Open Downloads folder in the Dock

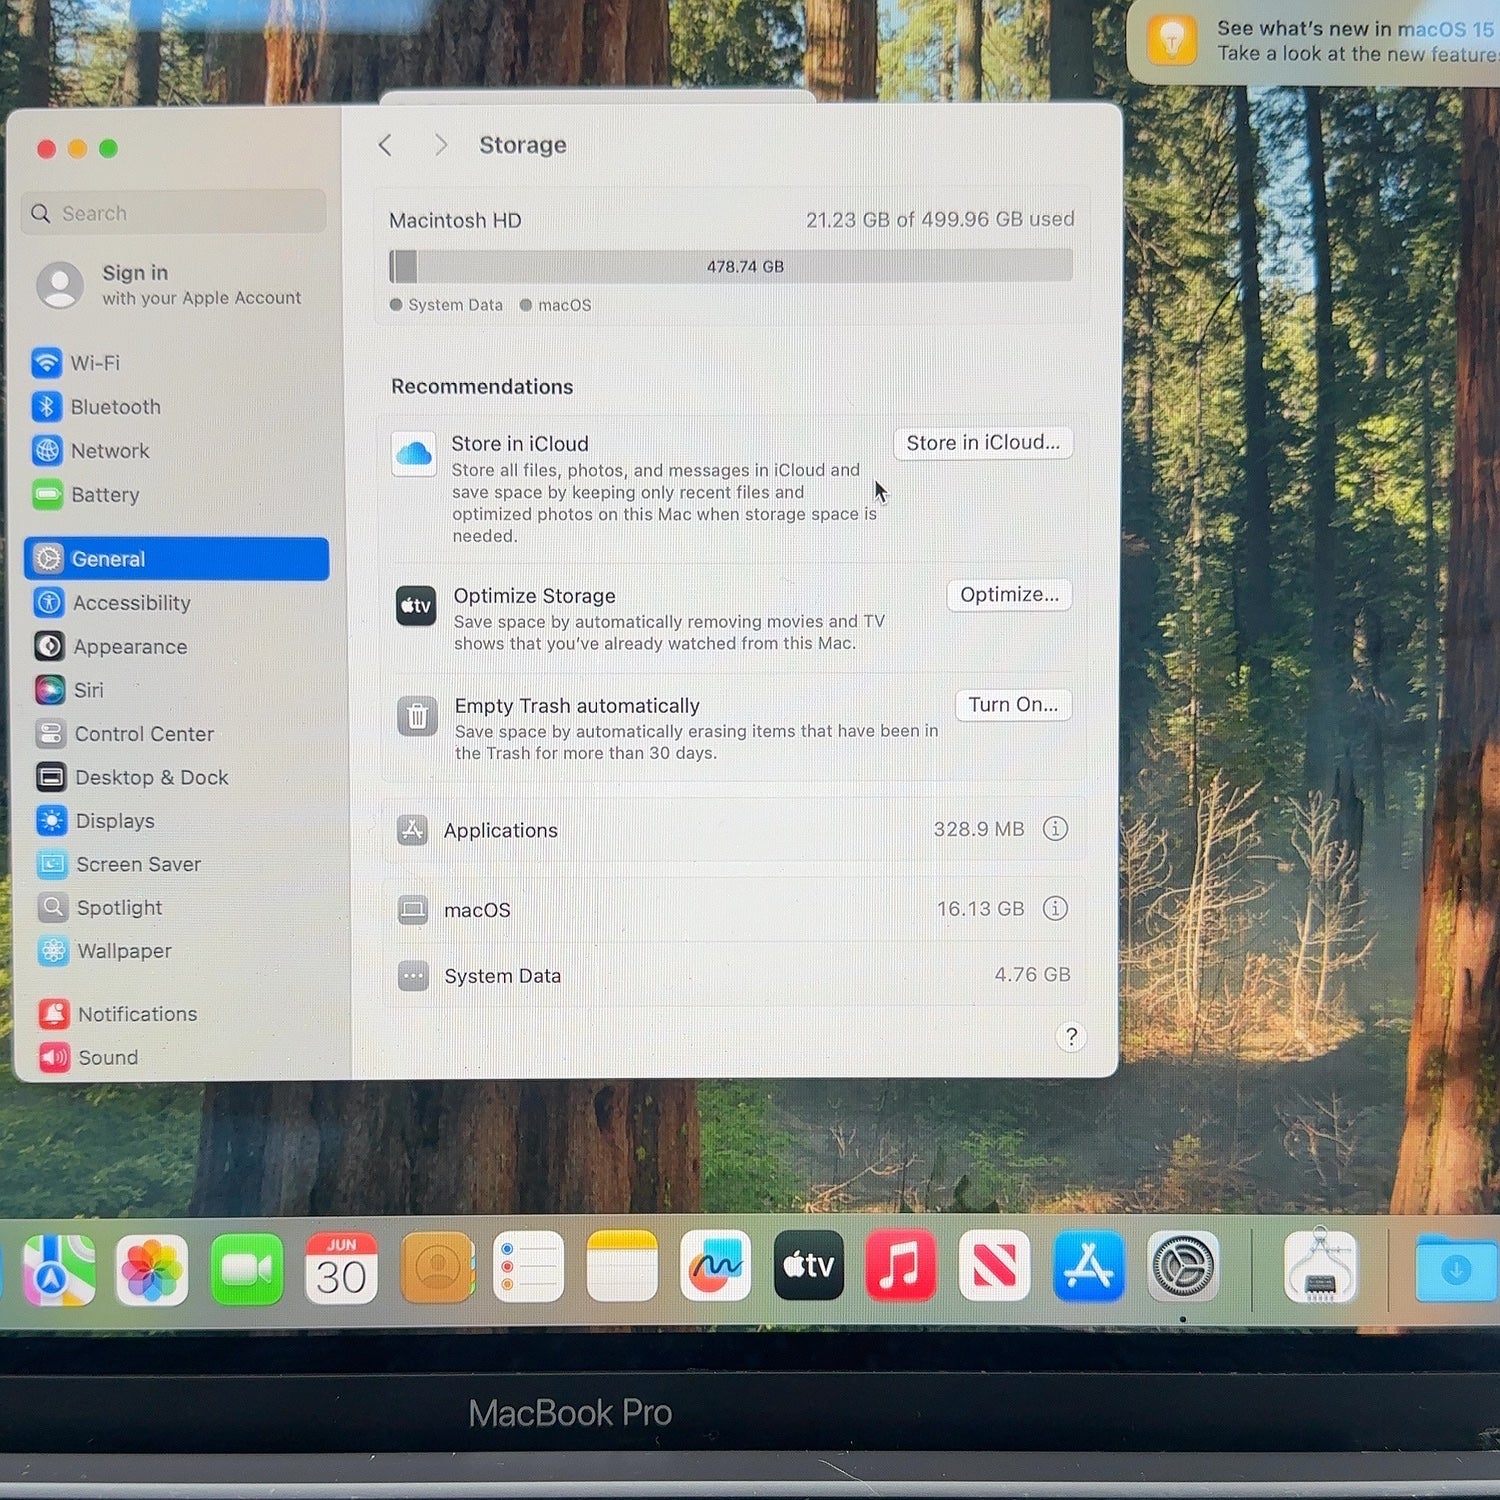(x=1457, y=1268)
